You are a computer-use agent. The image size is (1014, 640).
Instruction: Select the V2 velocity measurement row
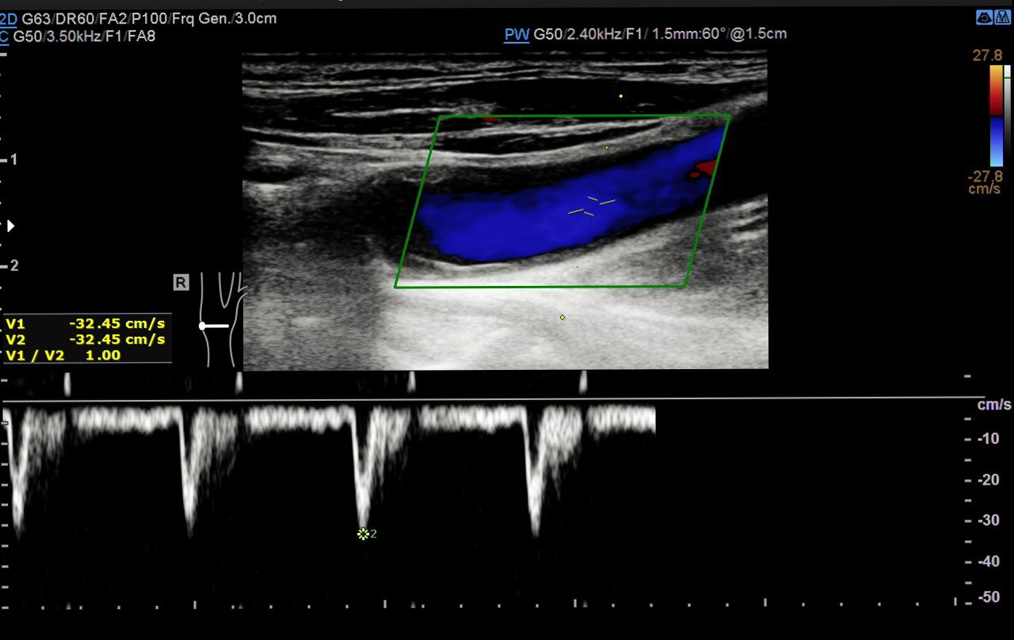pyautogui.click(x=87, y=339)
